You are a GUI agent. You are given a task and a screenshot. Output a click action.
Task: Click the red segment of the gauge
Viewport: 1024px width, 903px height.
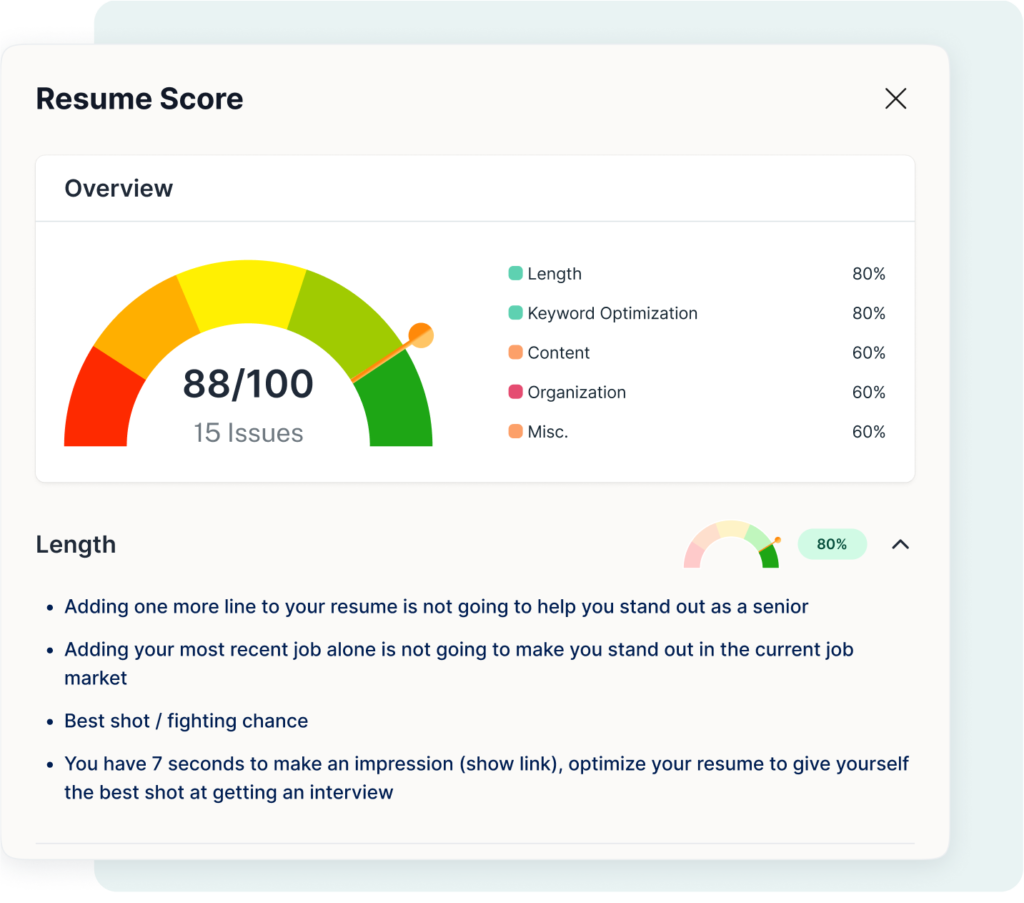pyautogui.click(x=97, y=405)
